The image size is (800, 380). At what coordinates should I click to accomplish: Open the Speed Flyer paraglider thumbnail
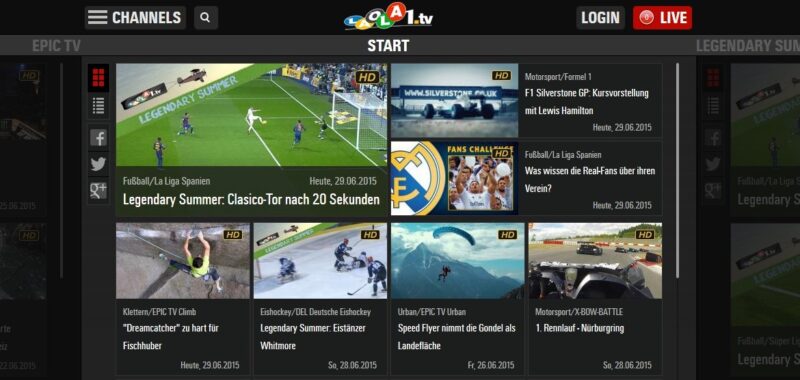[x=458, y=261]
